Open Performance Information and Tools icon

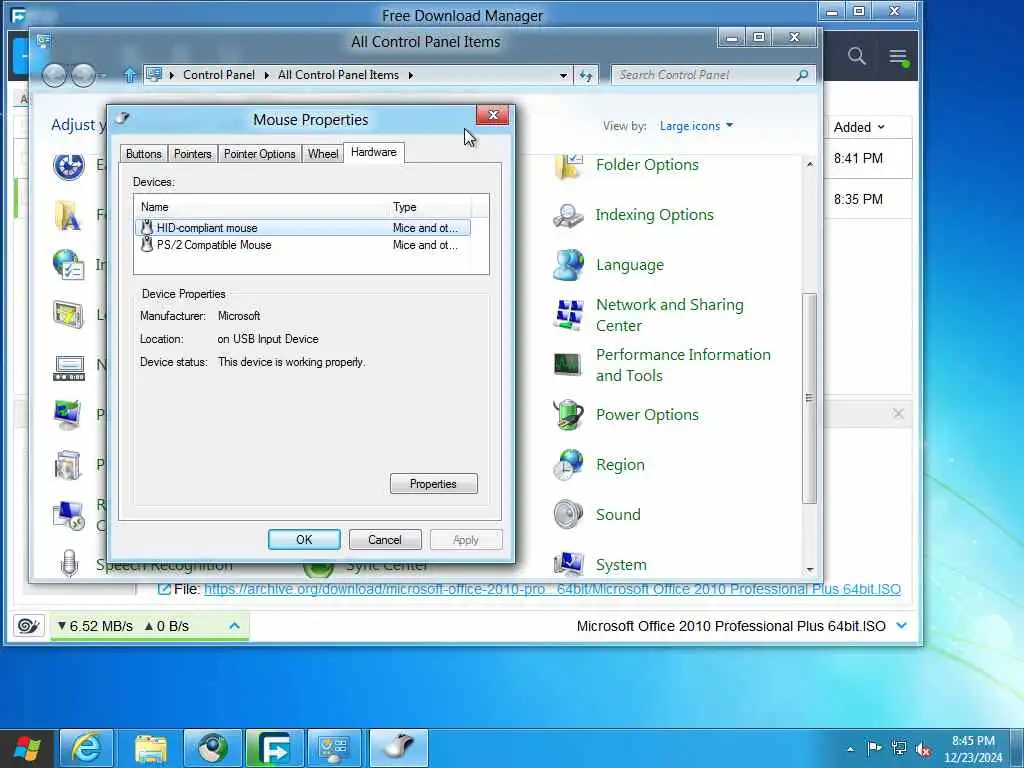click(568, 364)
